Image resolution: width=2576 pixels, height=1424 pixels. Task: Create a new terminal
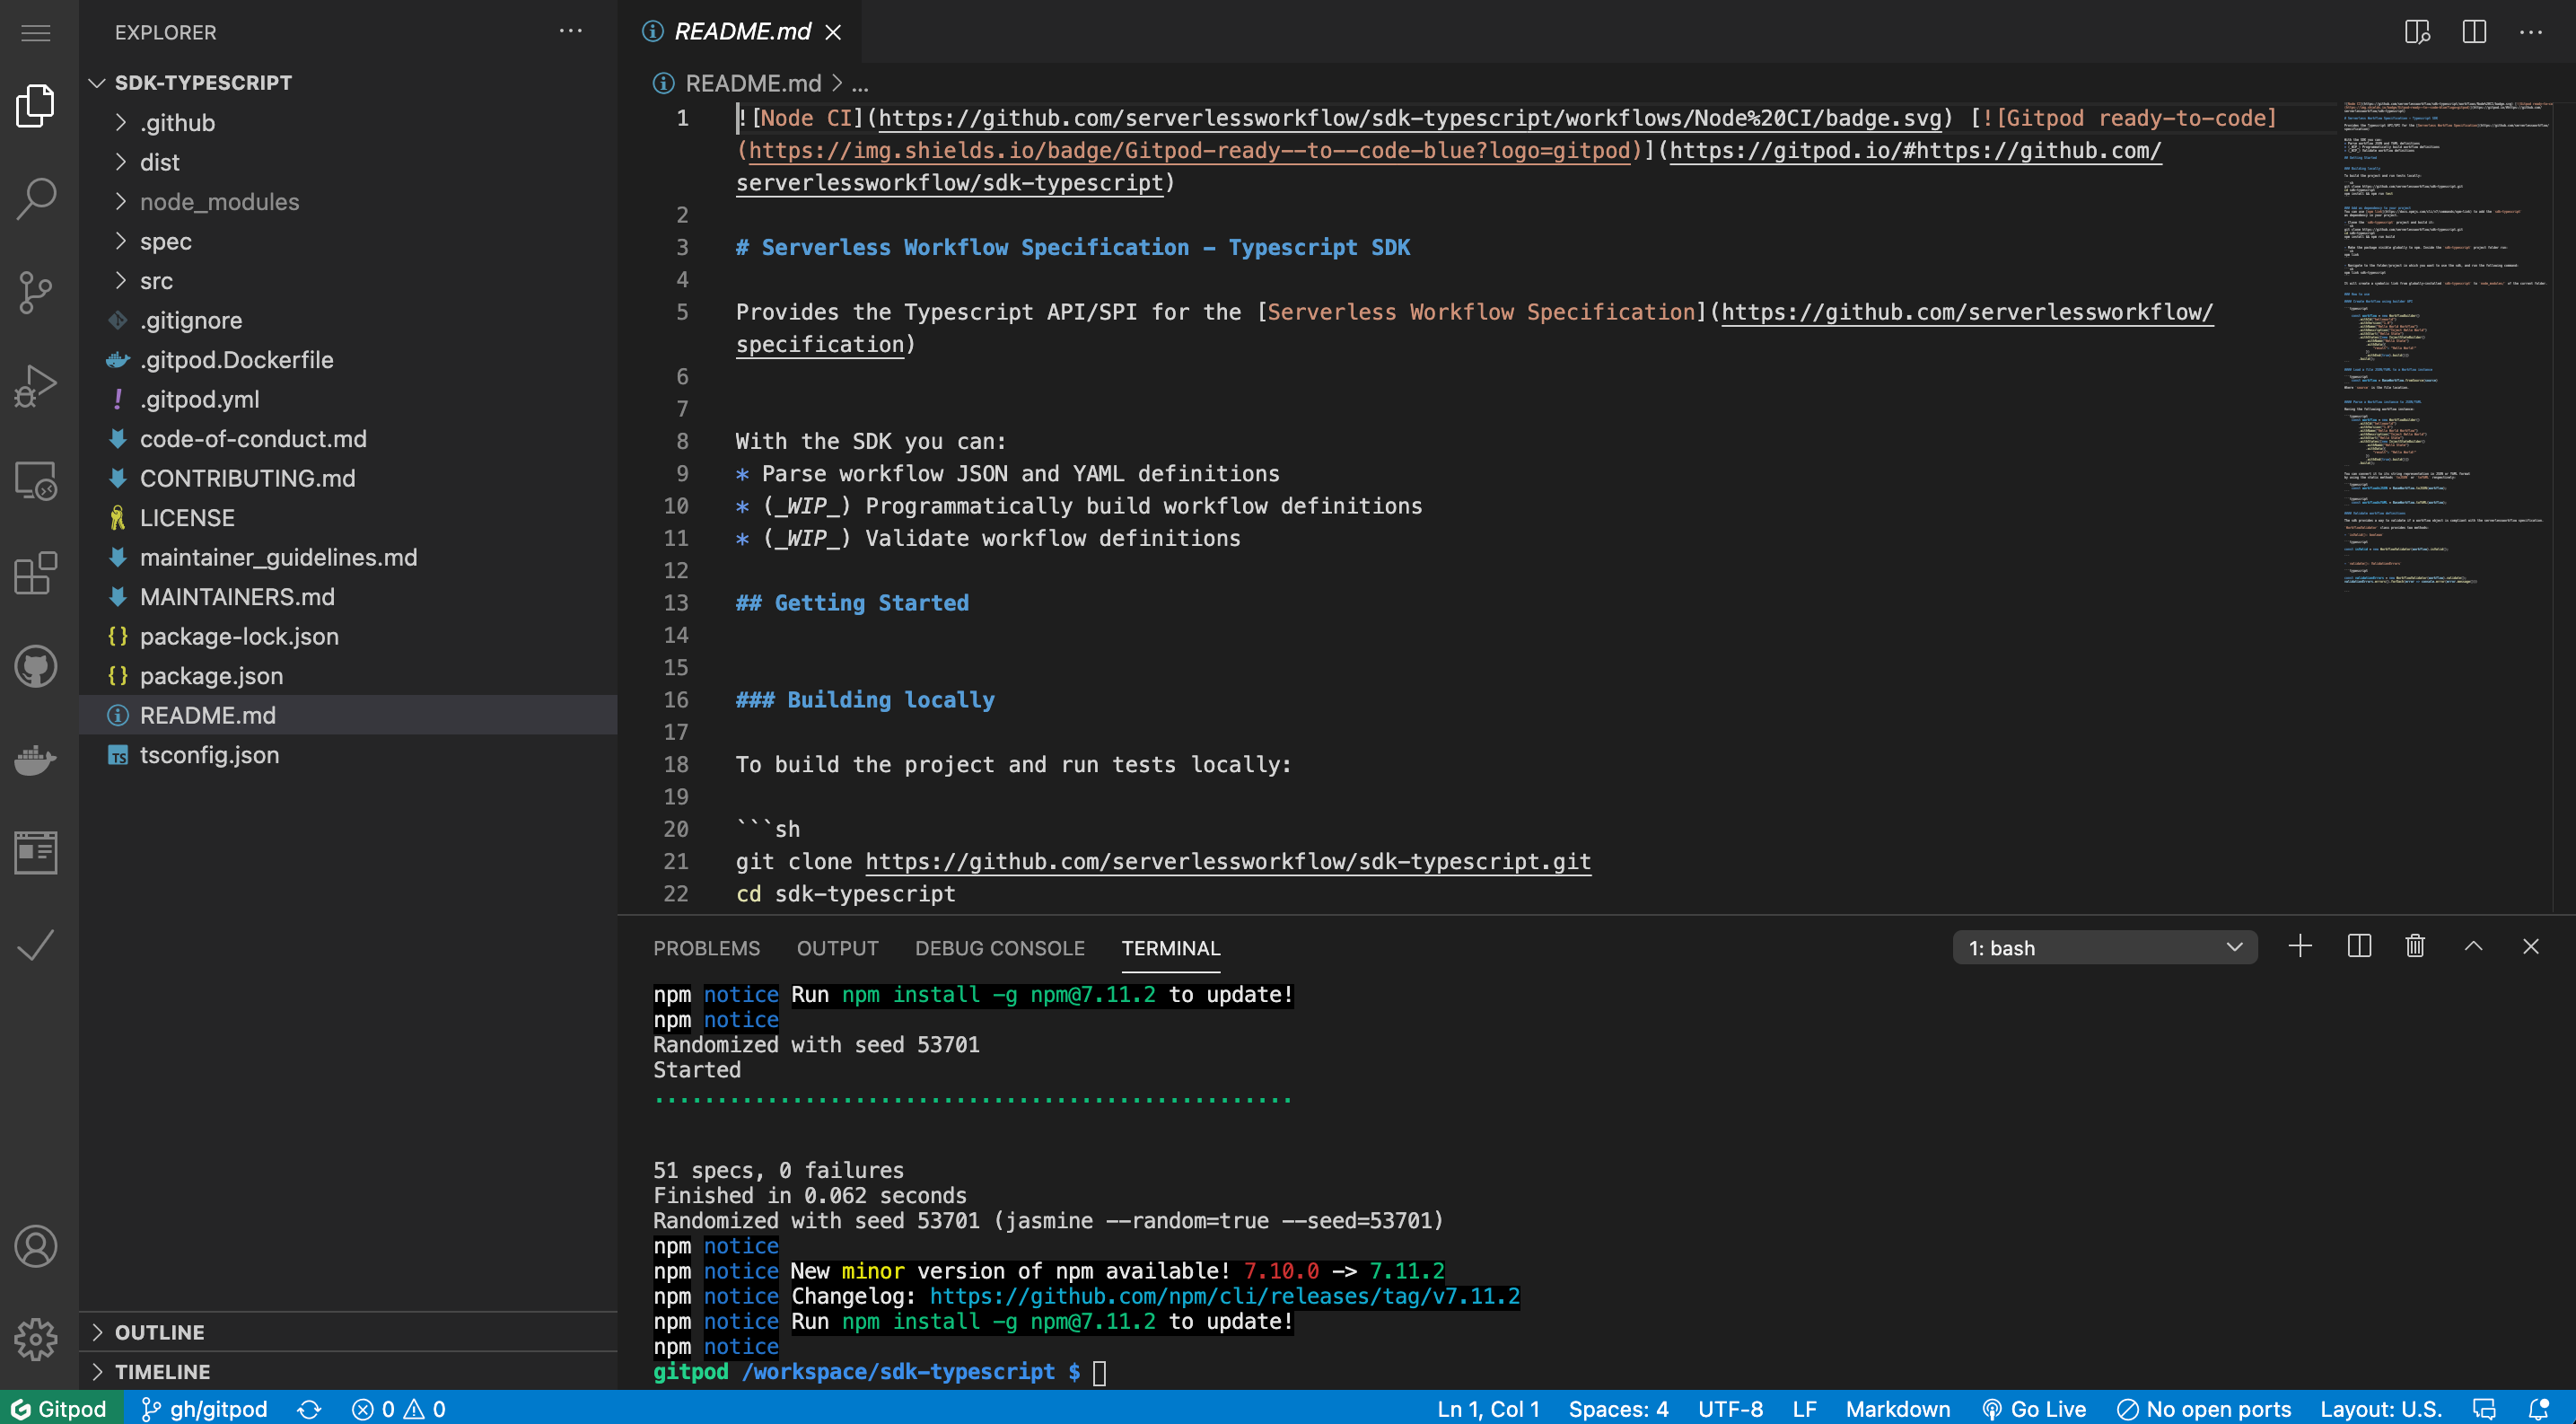2299,946
